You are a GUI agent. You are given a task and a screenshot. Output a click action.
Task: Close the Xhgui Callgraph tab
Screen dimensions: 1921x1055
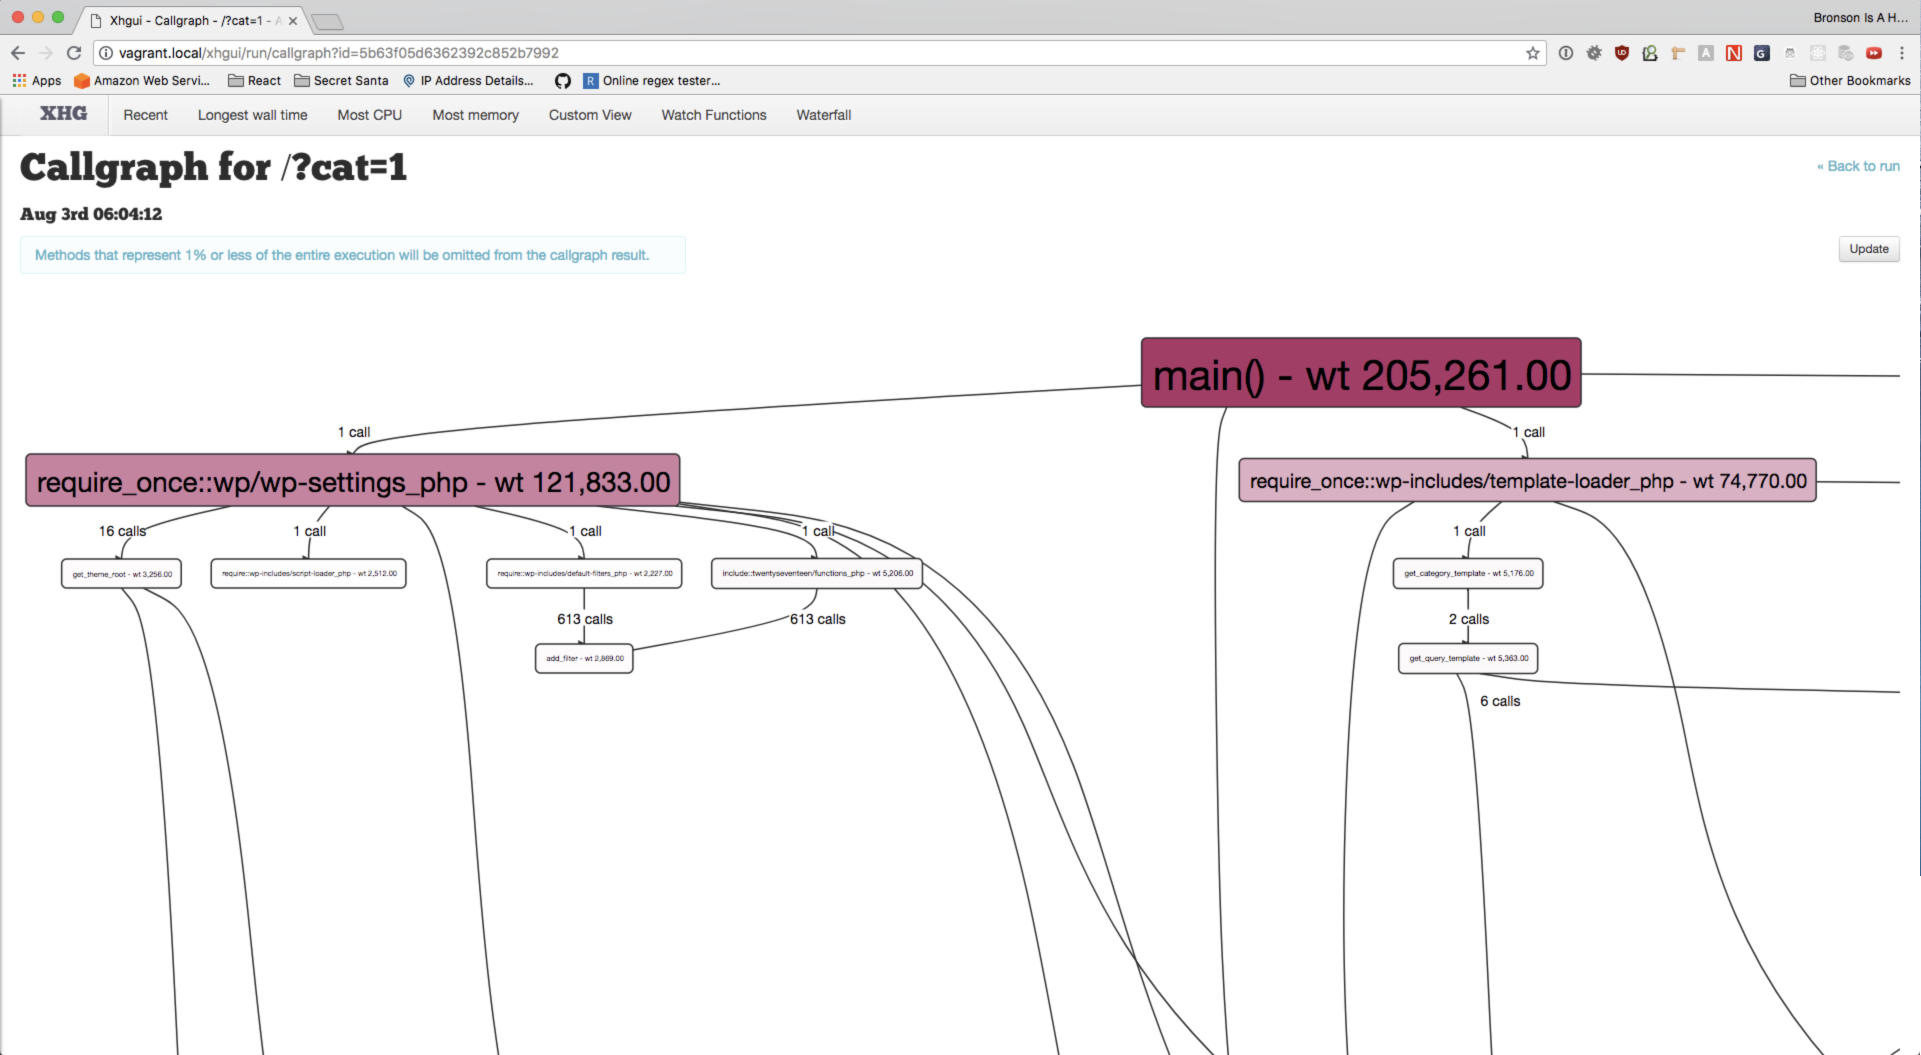click(293, 21)
